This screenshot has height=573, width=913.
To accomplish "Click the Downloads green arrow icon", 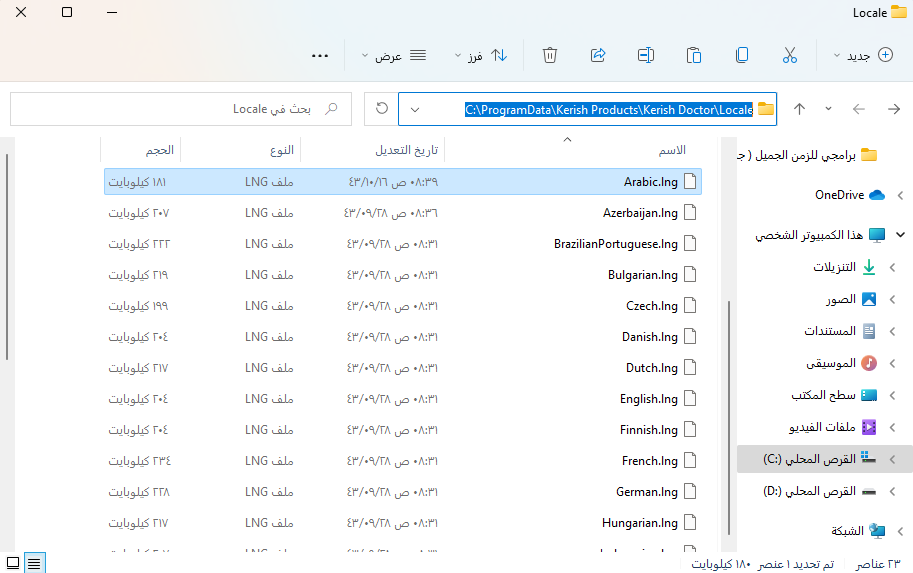I will [869, 267].
